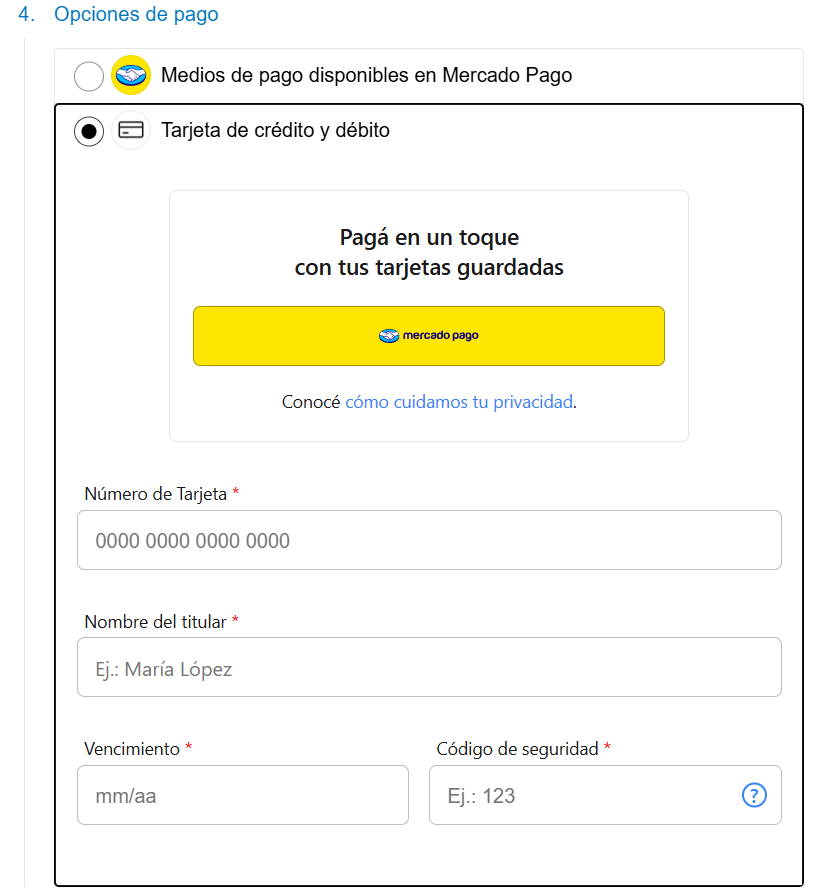Open the security code help icon
Screen dimensions: 821x893
(754, 796)
